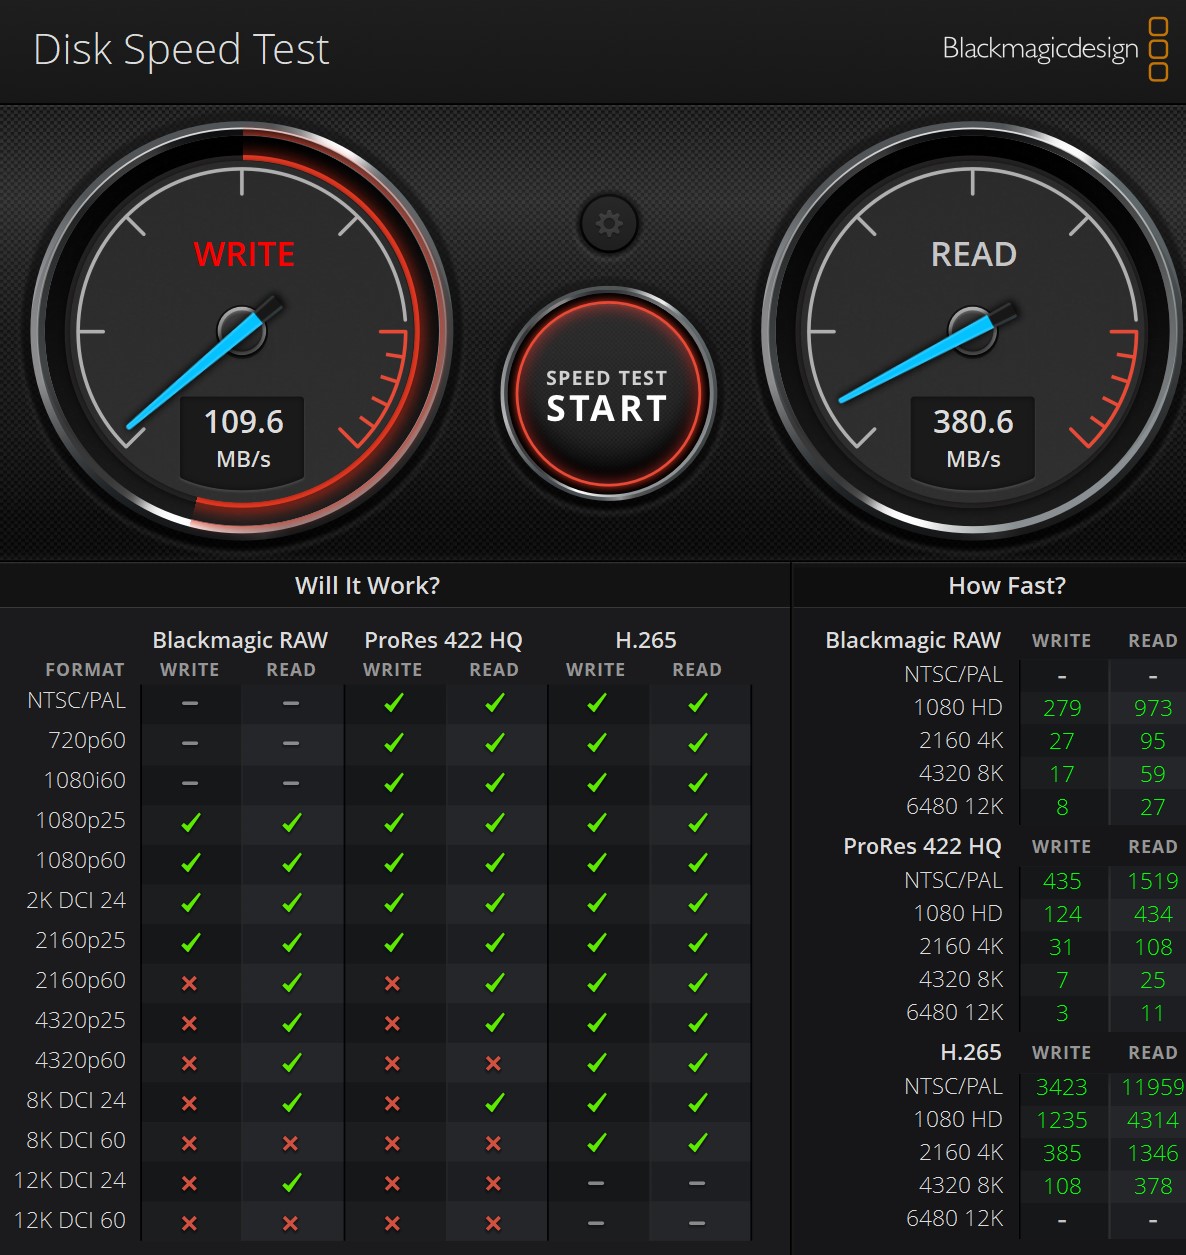Viewport: 1186px width, 1255px height.
Task: Click Blackmagic RAW 1080 HD write value 279
Action: click(1061, 708)
